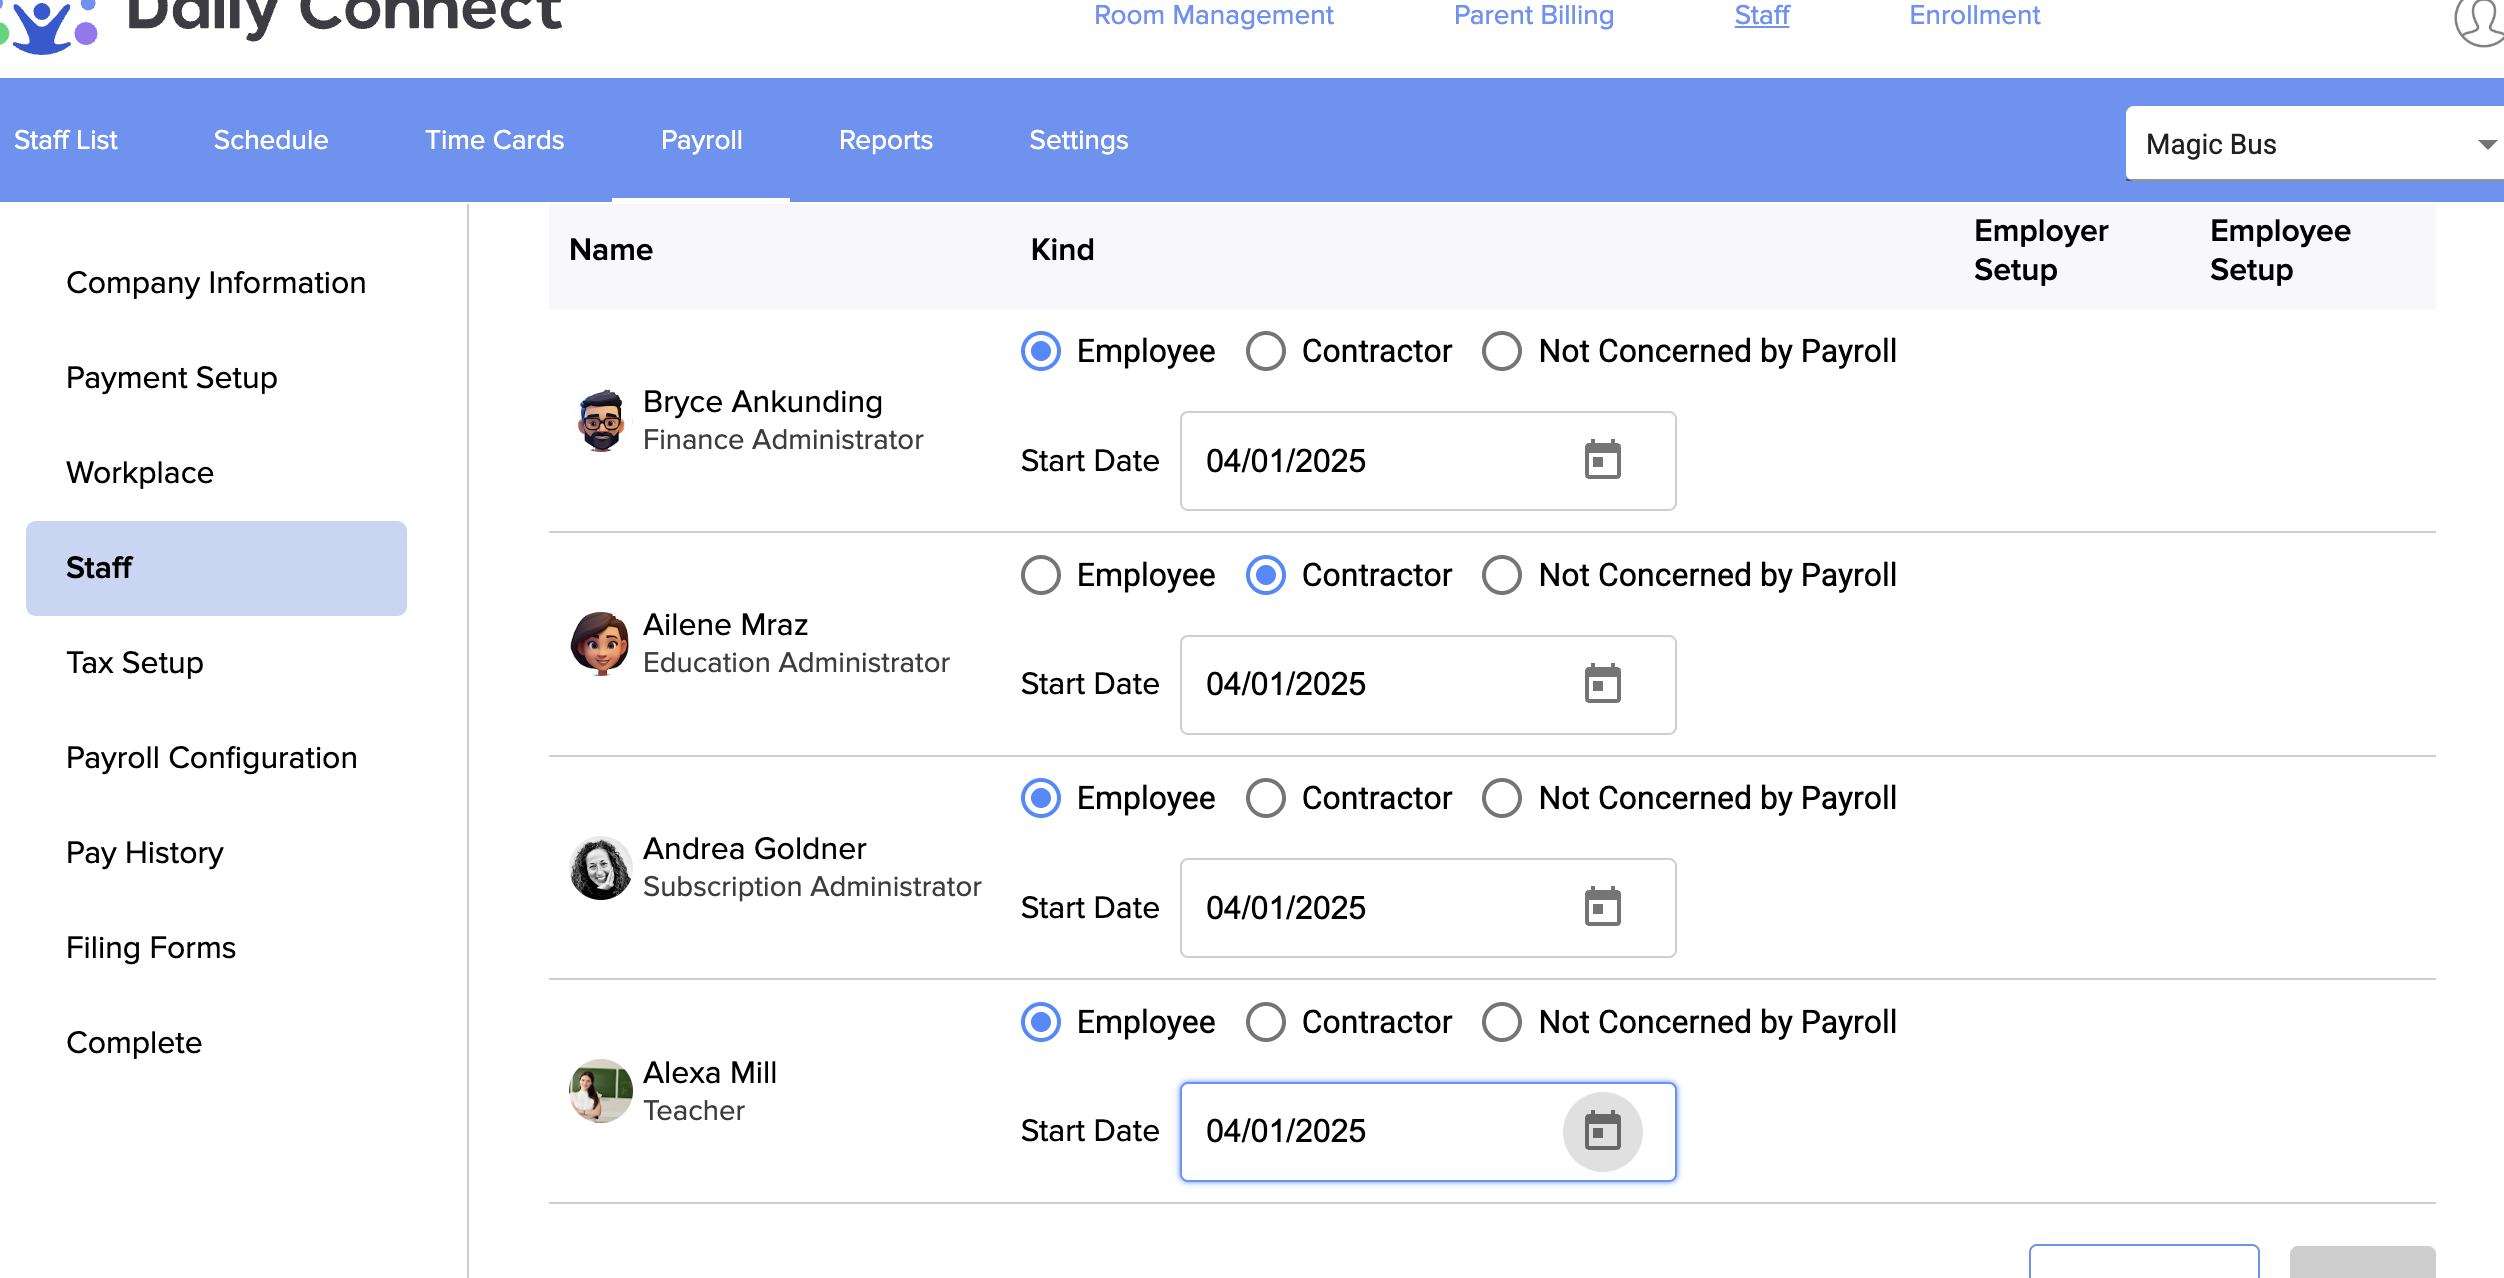Open calendar picker for Ailene Mraz's start date

(1602, 685)
